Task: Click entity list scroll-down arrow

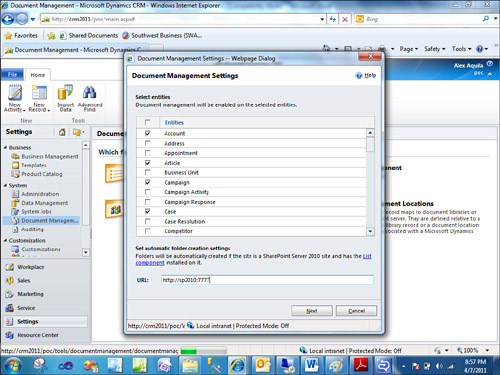Action: 370,231
